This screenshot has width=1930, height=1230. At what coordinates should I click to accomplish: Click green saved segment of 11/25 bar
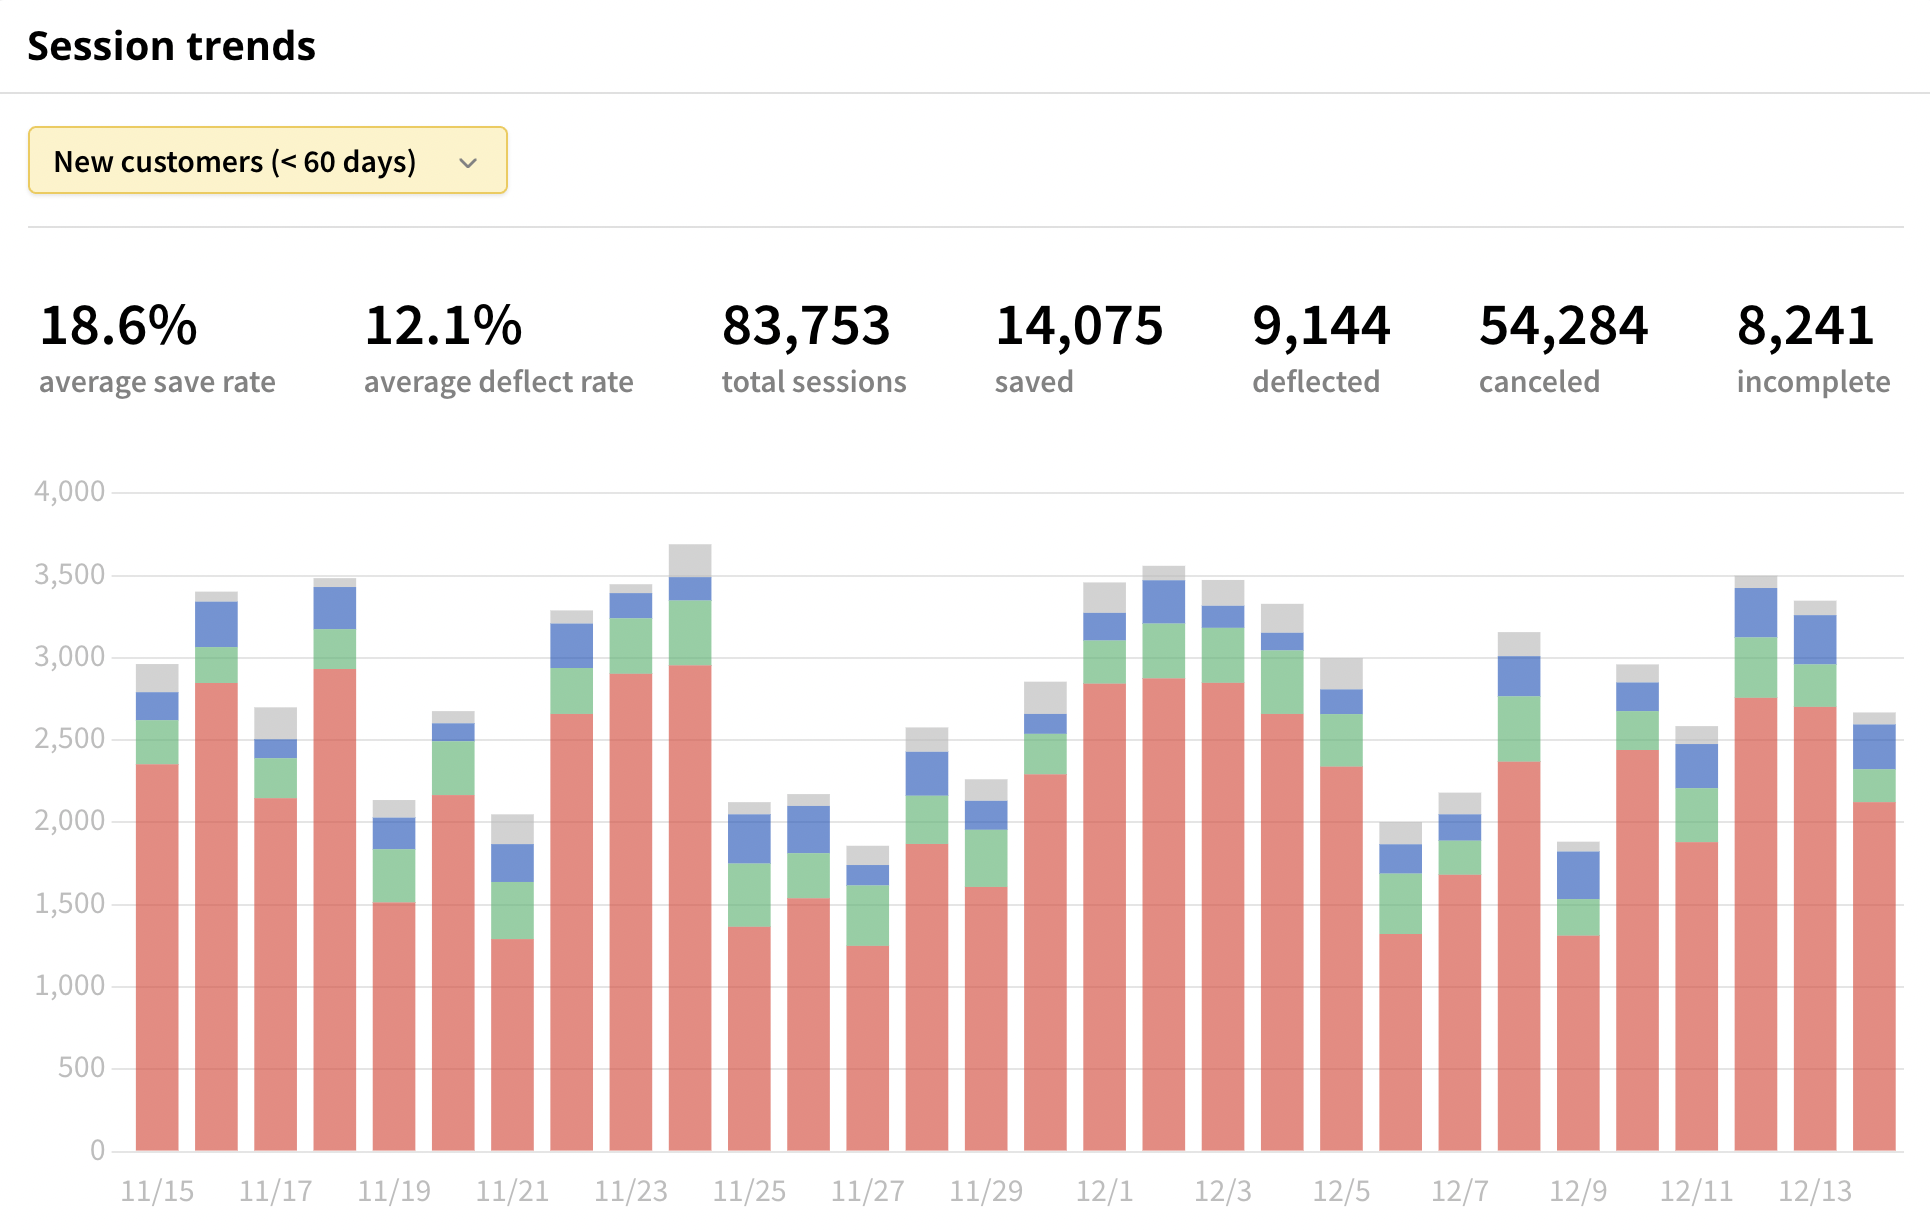(x=749, y=894)
